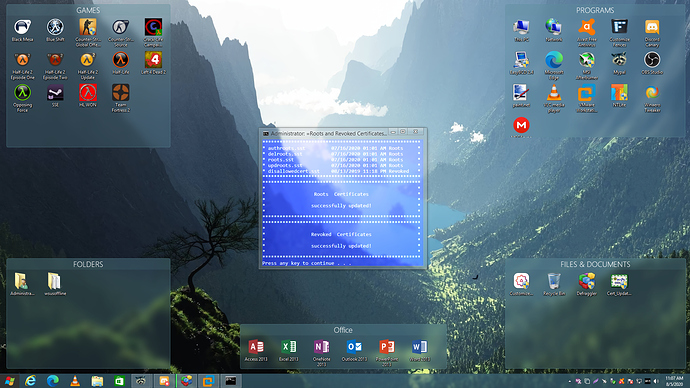The width and height of the screenshot is (690, 388).
Task: Open Counter-Strike Source shortcut
Action: pos(121,32)
